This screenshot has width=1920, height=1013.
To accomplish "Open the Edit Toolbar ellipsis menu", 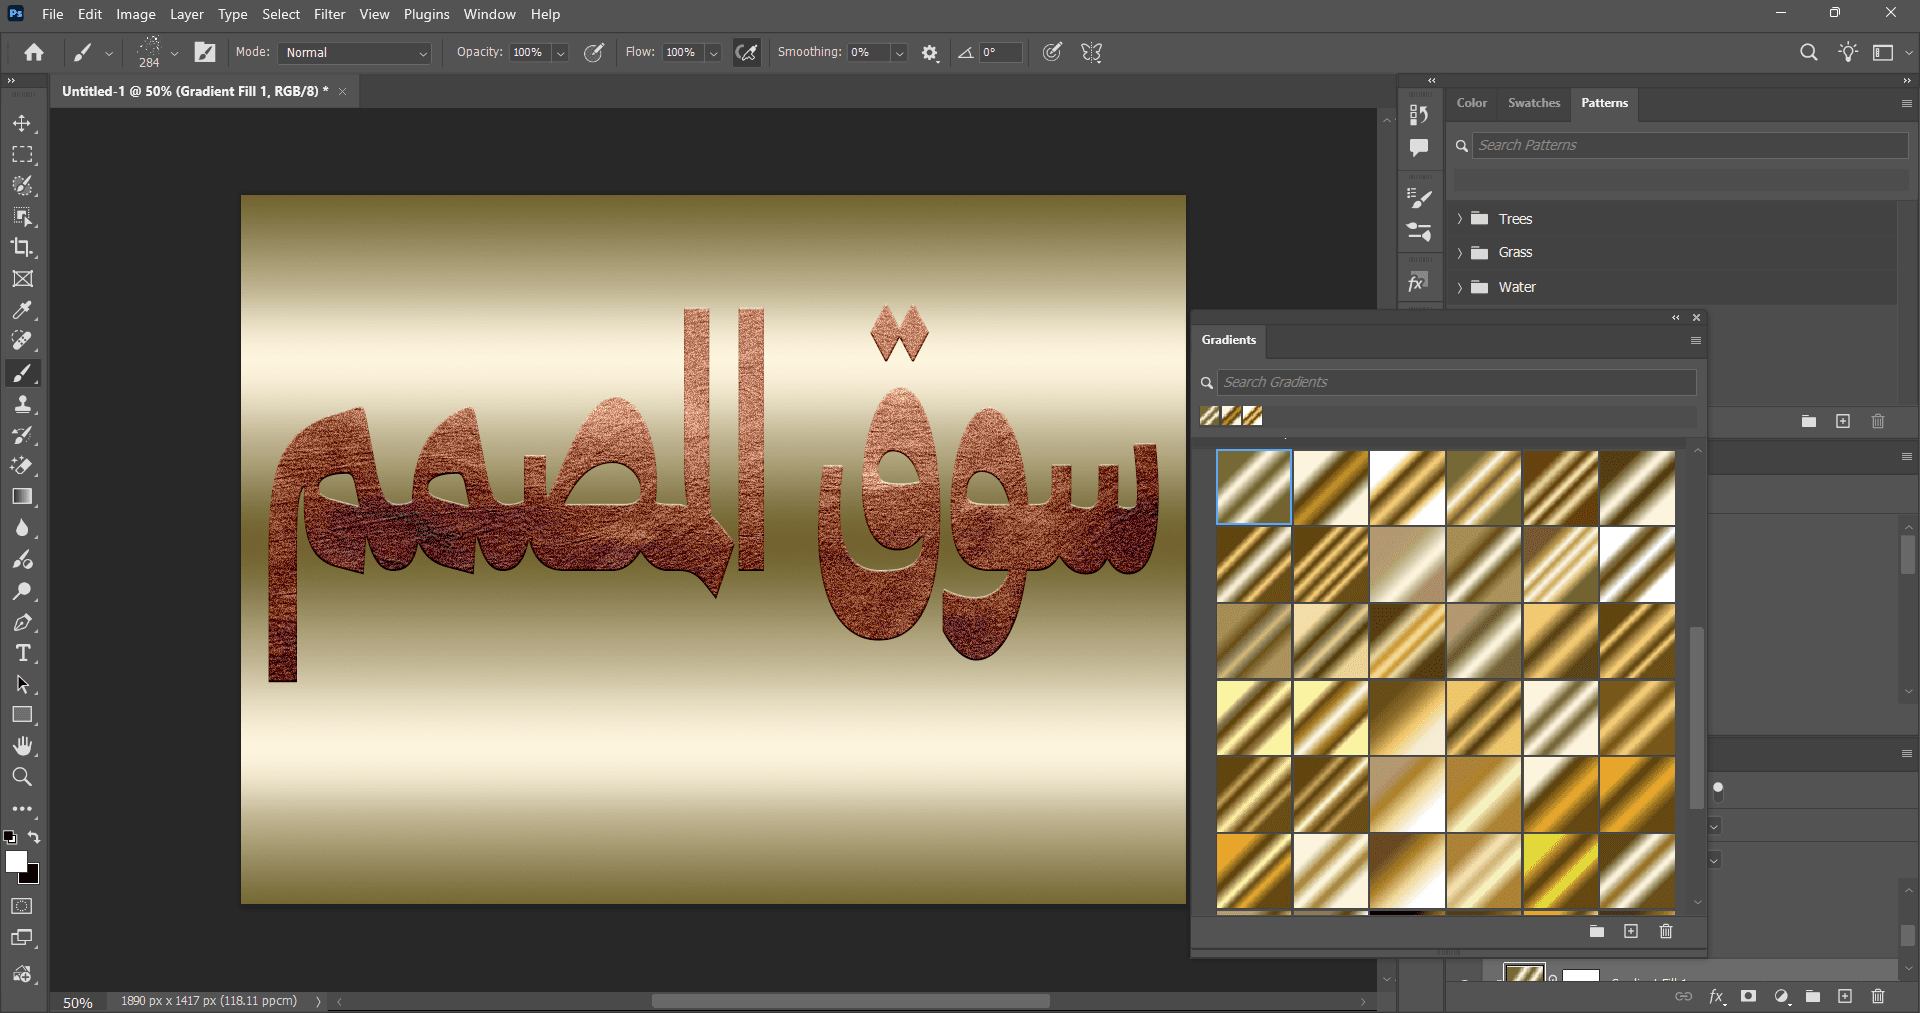I will click(22, 809).
